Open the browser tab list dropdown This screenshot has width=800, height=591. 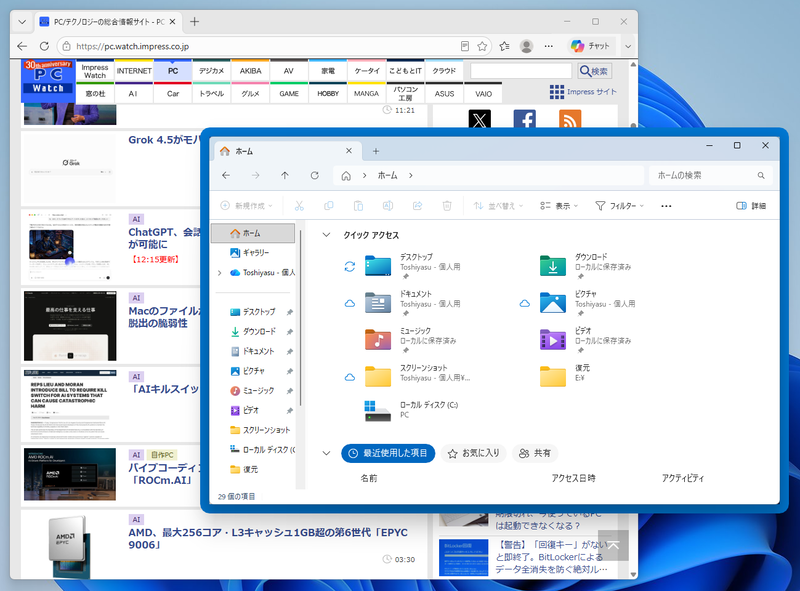click(22, 22)
